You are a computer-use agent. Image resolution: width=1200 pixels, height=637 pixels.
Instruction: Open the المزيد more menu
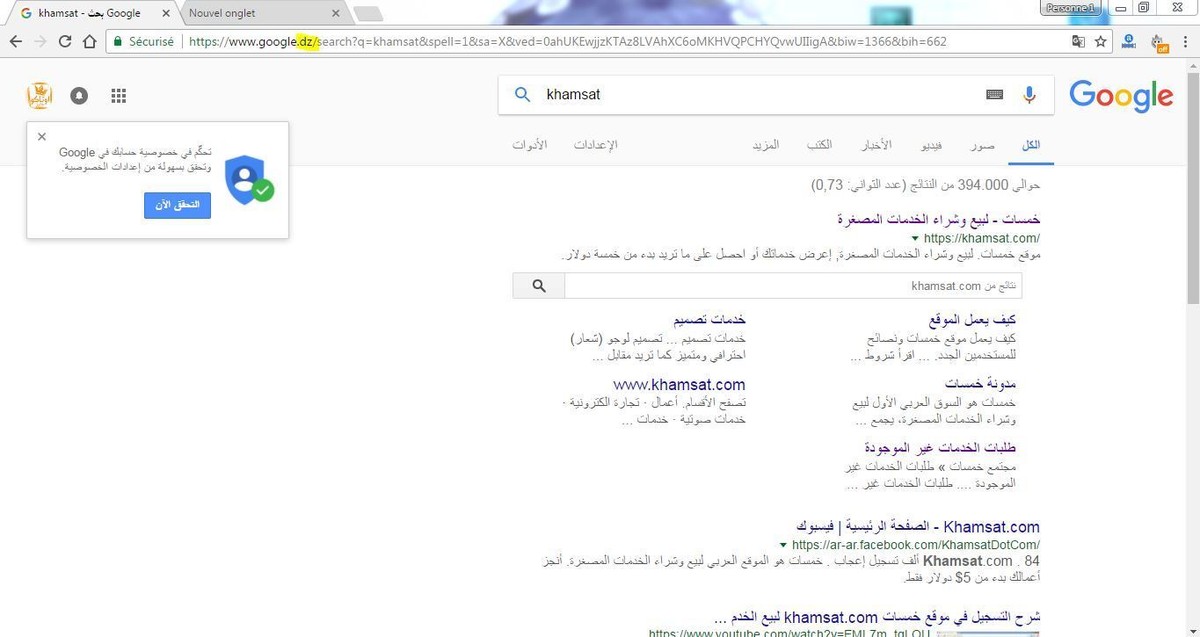tap(766, 145)
